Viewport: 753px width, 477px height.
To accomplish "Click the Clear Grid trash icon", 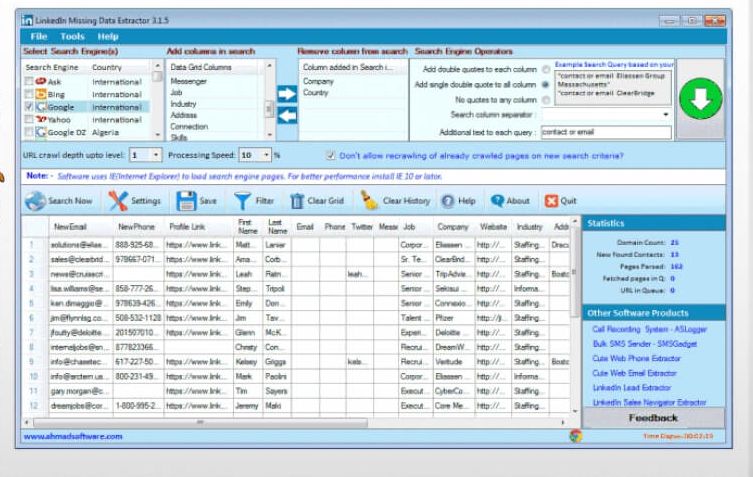I will (297, 201).
